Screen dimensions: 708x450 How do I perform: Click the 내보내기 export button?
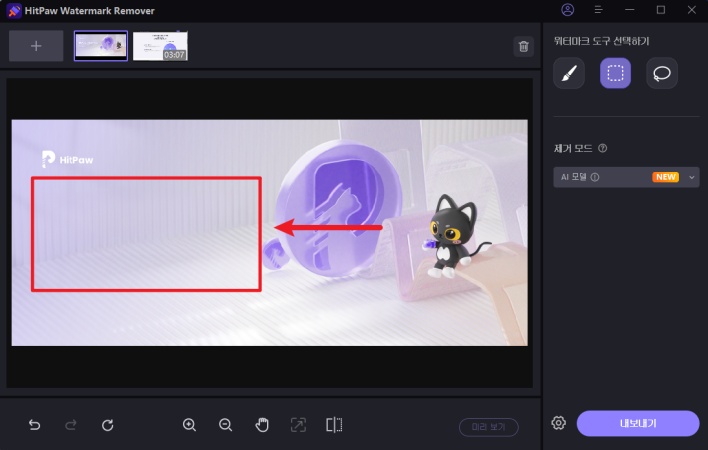point(637,423)
